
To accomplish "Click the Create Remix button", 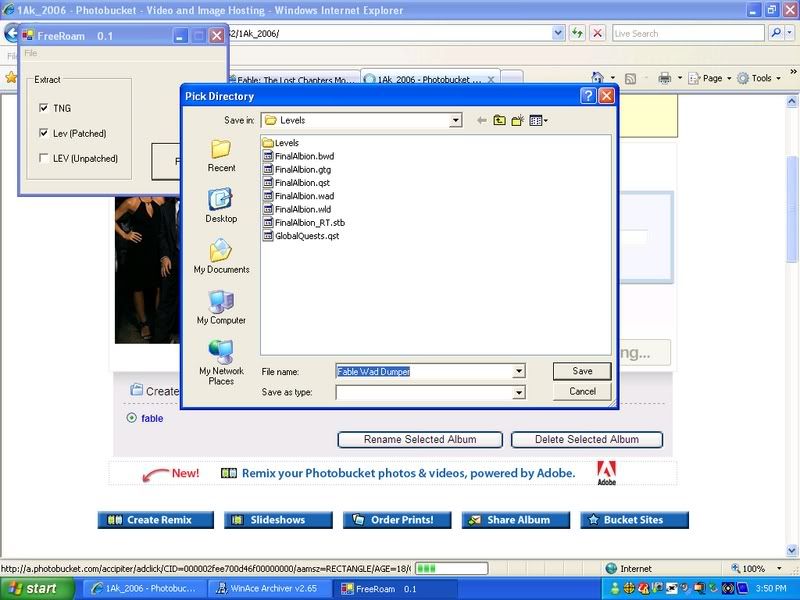I will pyautogui.click(x=156, y=520).
